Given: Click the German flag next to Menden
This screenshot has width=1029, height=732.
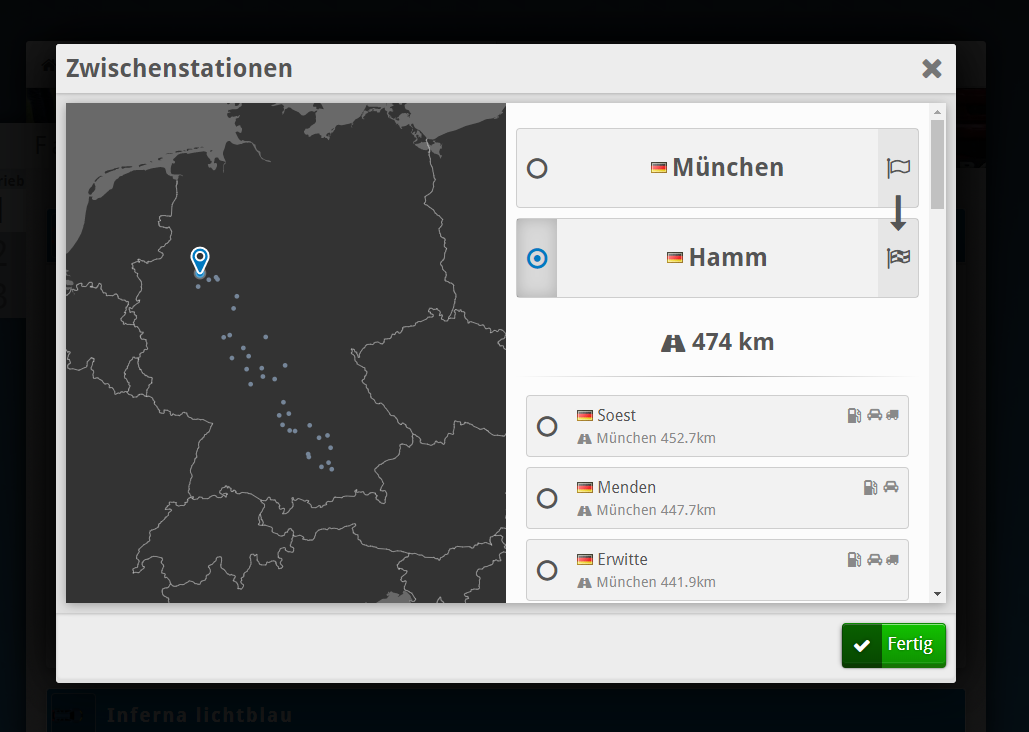Looking at the screenshot, I should (585, 488).
